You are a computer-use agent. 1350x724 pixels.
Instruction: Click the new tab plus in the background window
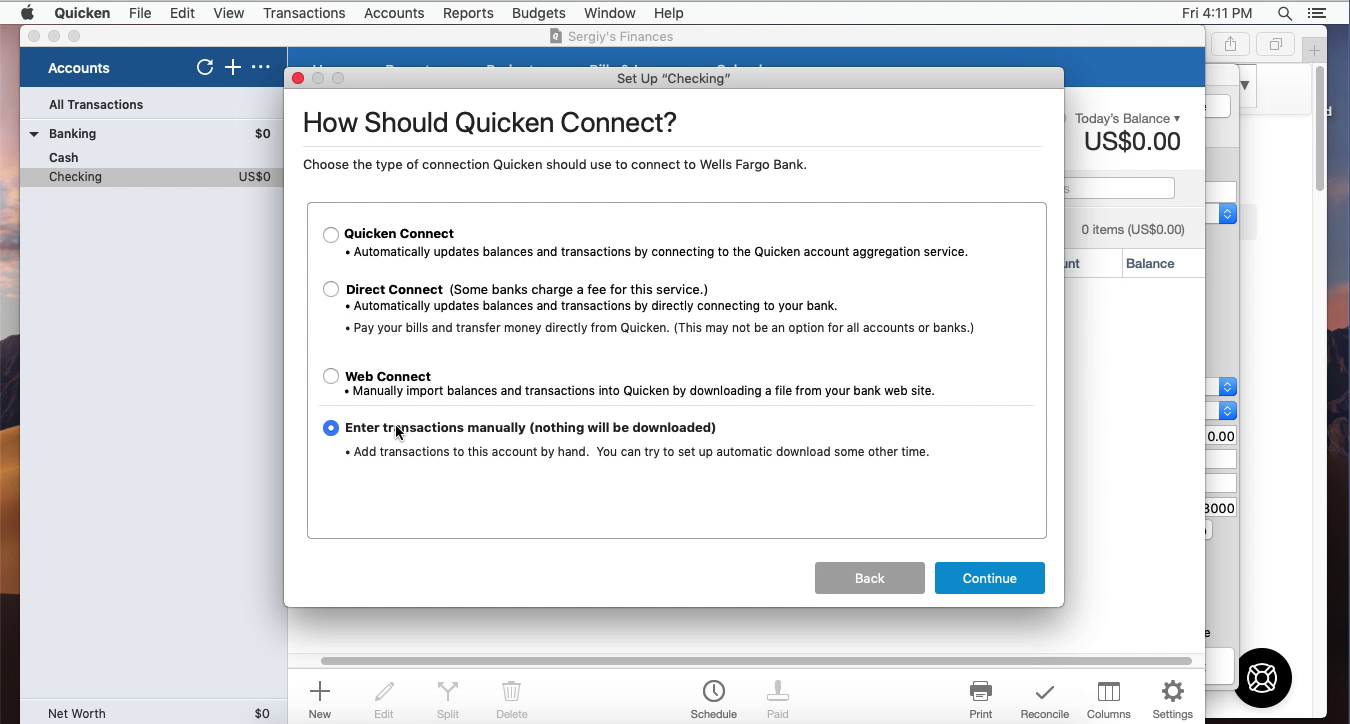[1314, 50]
